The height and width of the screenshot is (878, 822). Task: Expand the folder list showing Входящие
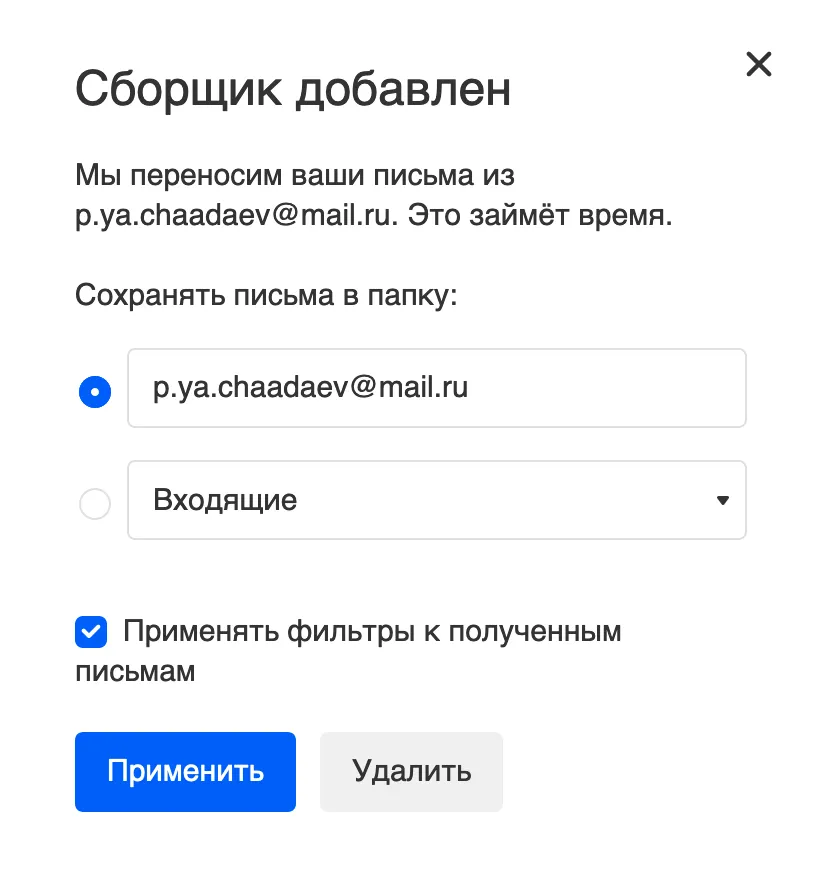tap(437, 500)
